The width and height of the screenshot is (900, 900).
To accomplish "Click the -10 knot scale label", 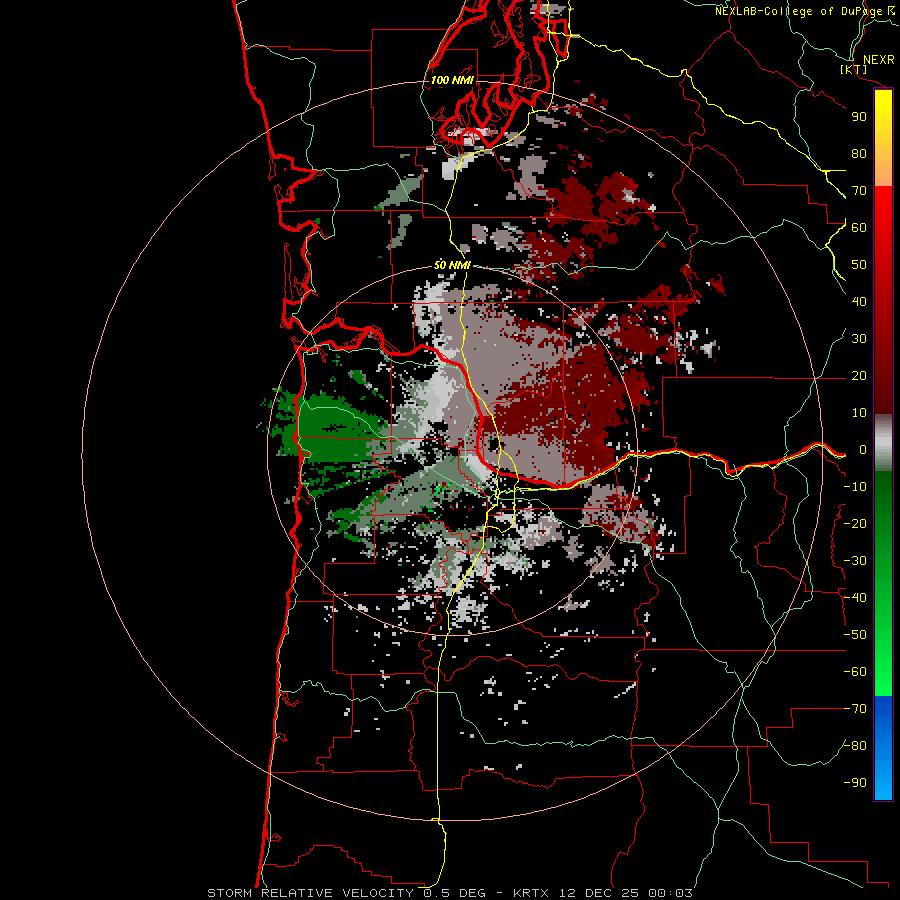I will pyautogui.click(x=855, y=487).
